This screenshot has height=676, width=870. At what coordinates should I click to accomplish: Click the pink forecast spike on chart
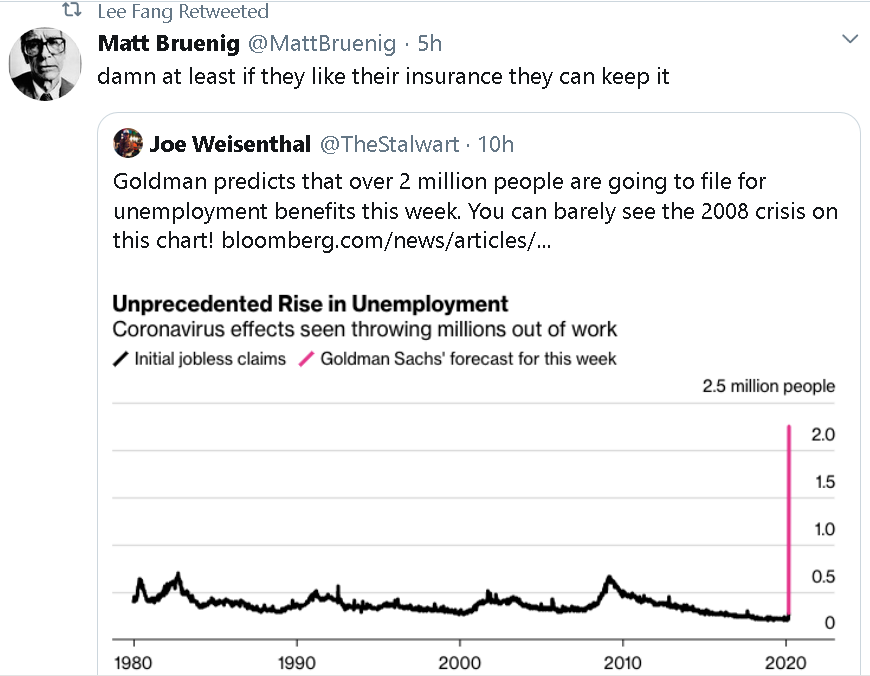(788, 522)
